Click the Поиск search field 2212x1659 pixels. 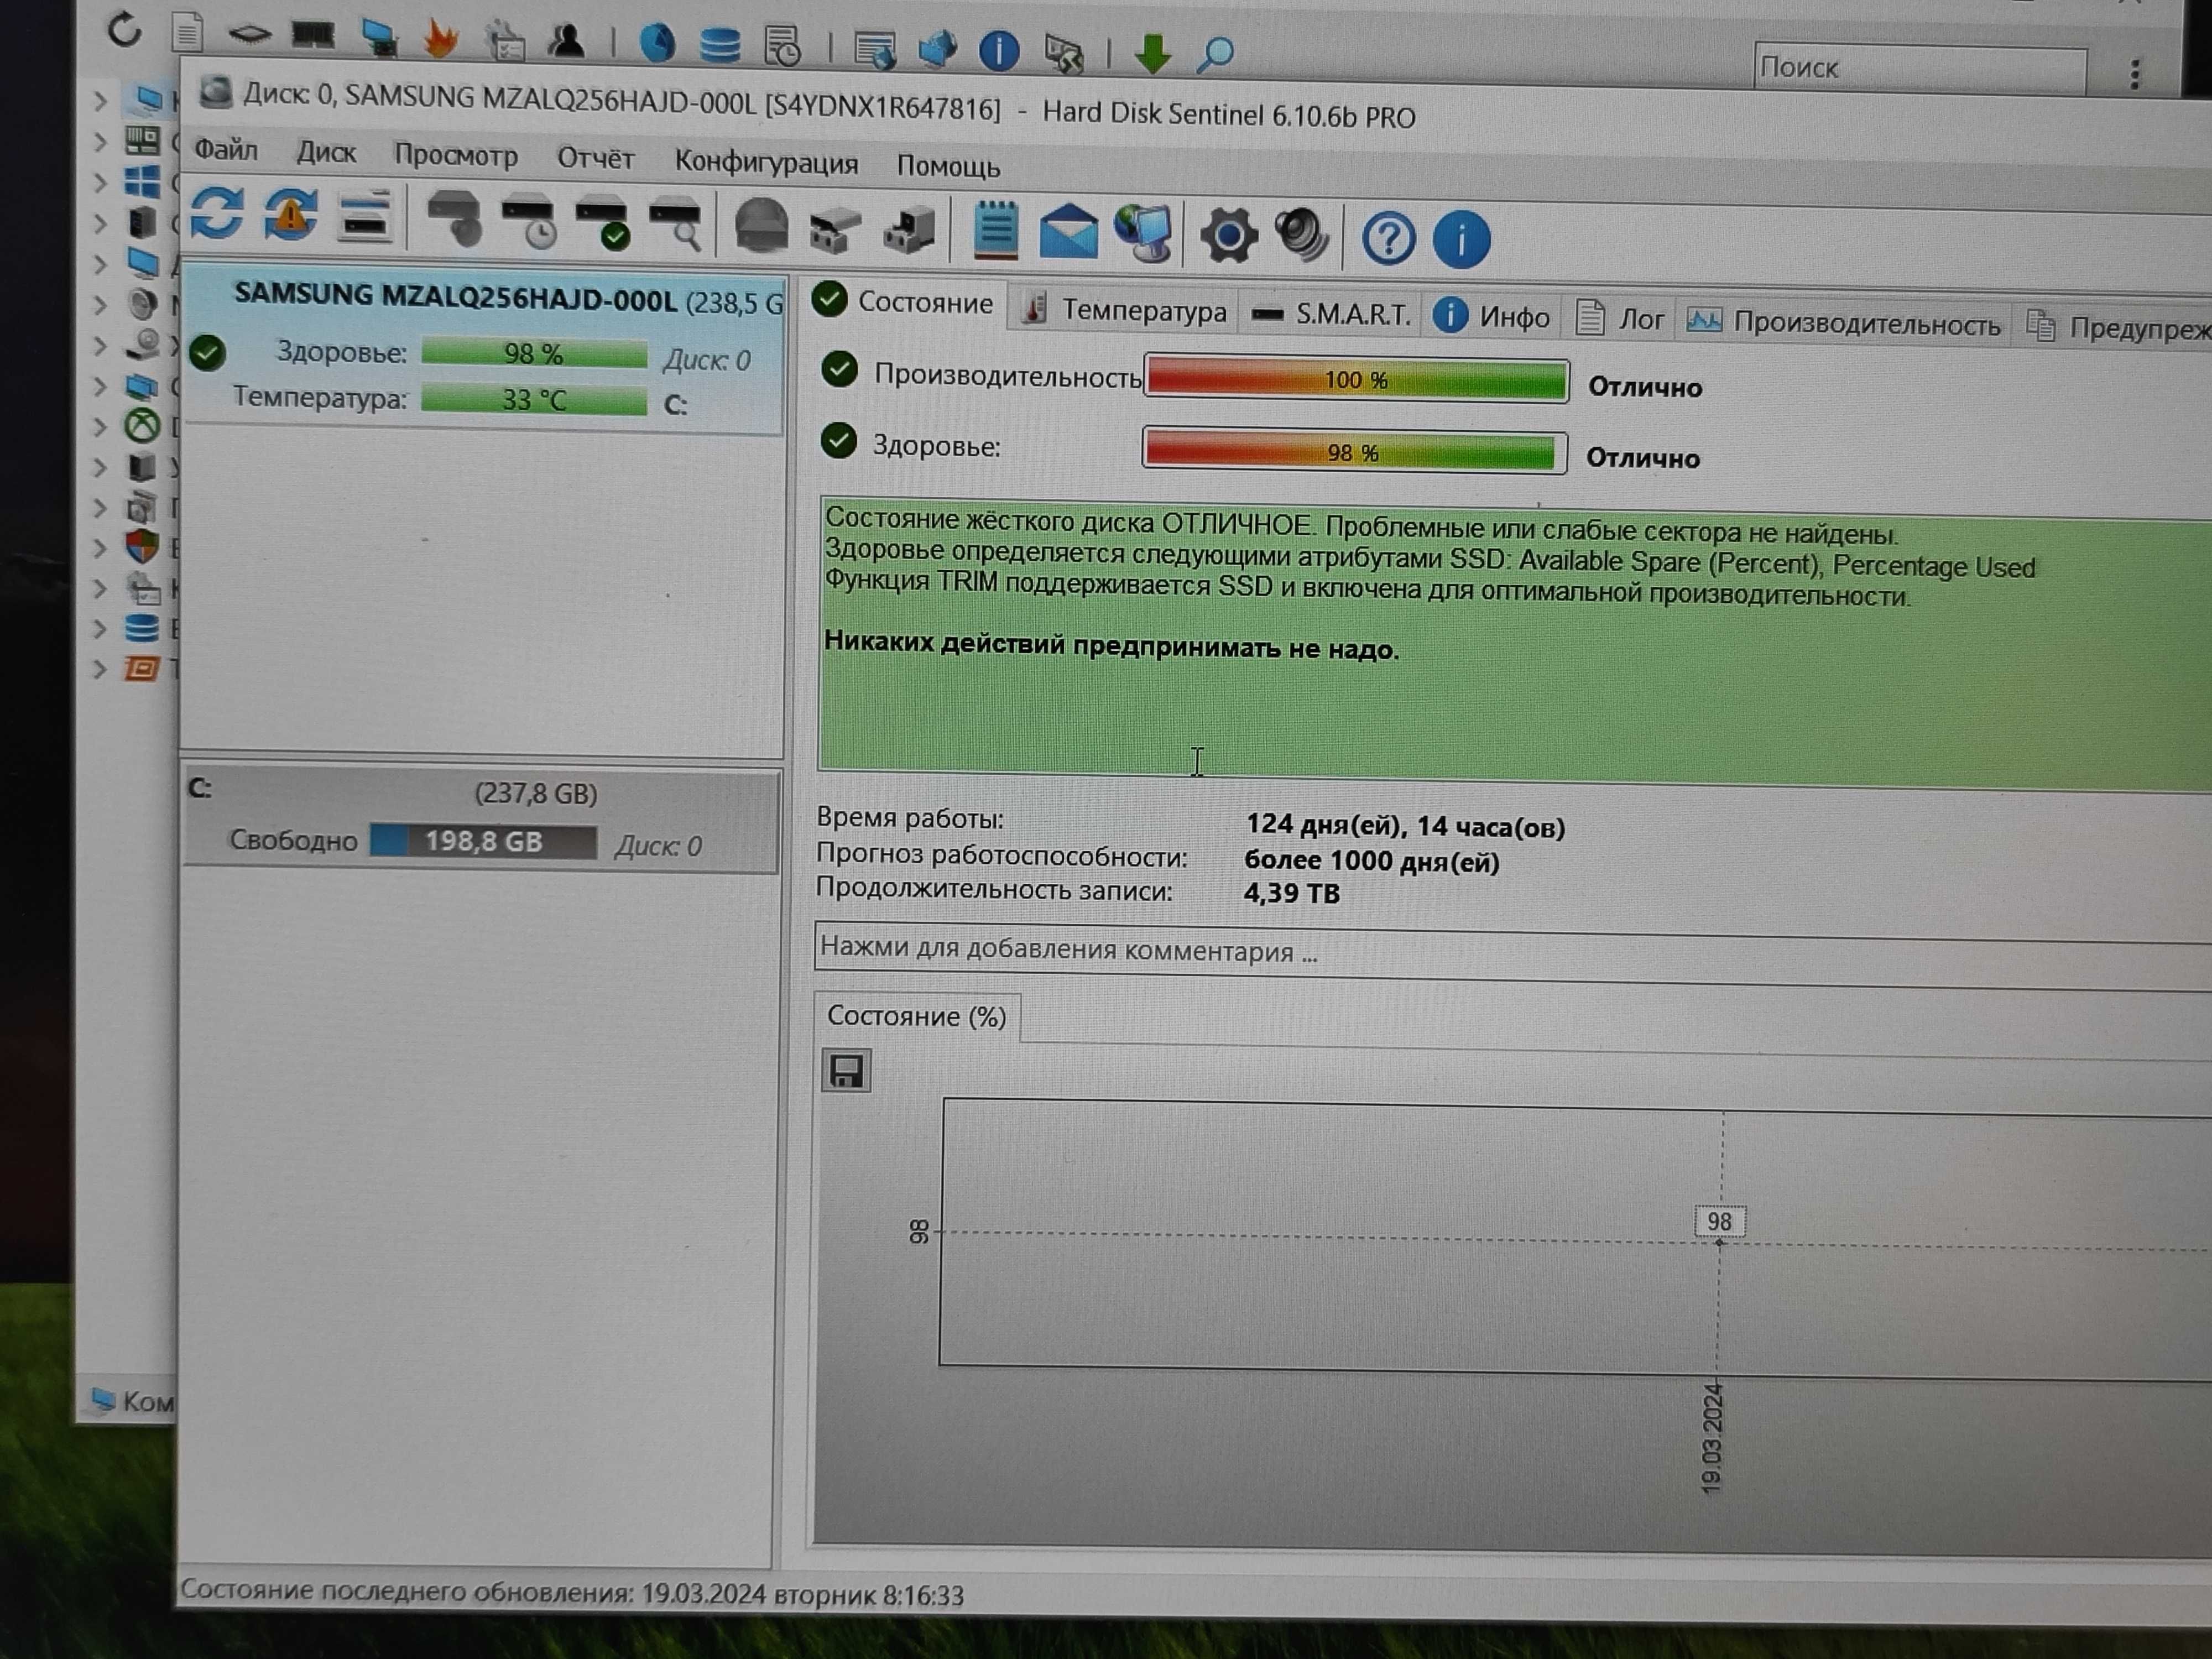pyautogui.click(x=1920, y=68)
